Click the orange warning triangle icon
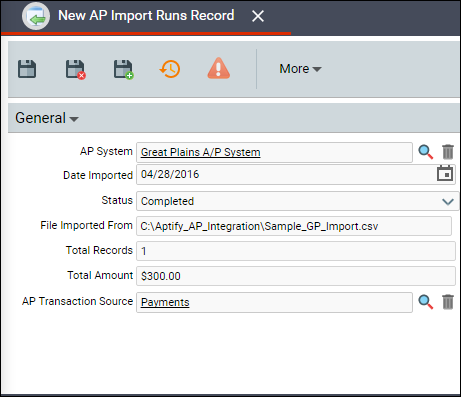The width and height of the screenshot is (461, 397). (x=219, y=68)
